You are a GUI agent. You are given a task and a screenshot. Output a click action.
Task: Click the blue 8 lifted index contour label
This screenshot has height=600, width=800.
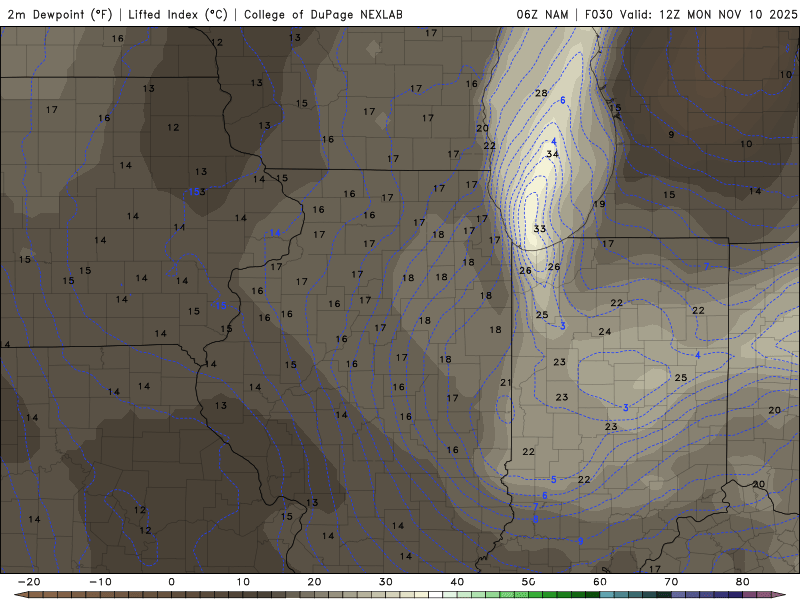click(x=536, y=519)
